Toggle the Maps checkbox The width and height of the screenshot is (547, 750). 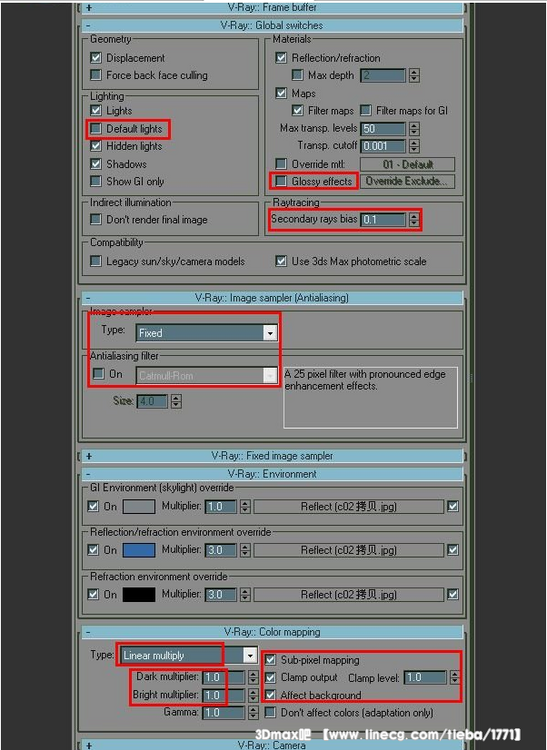point(281,93)
